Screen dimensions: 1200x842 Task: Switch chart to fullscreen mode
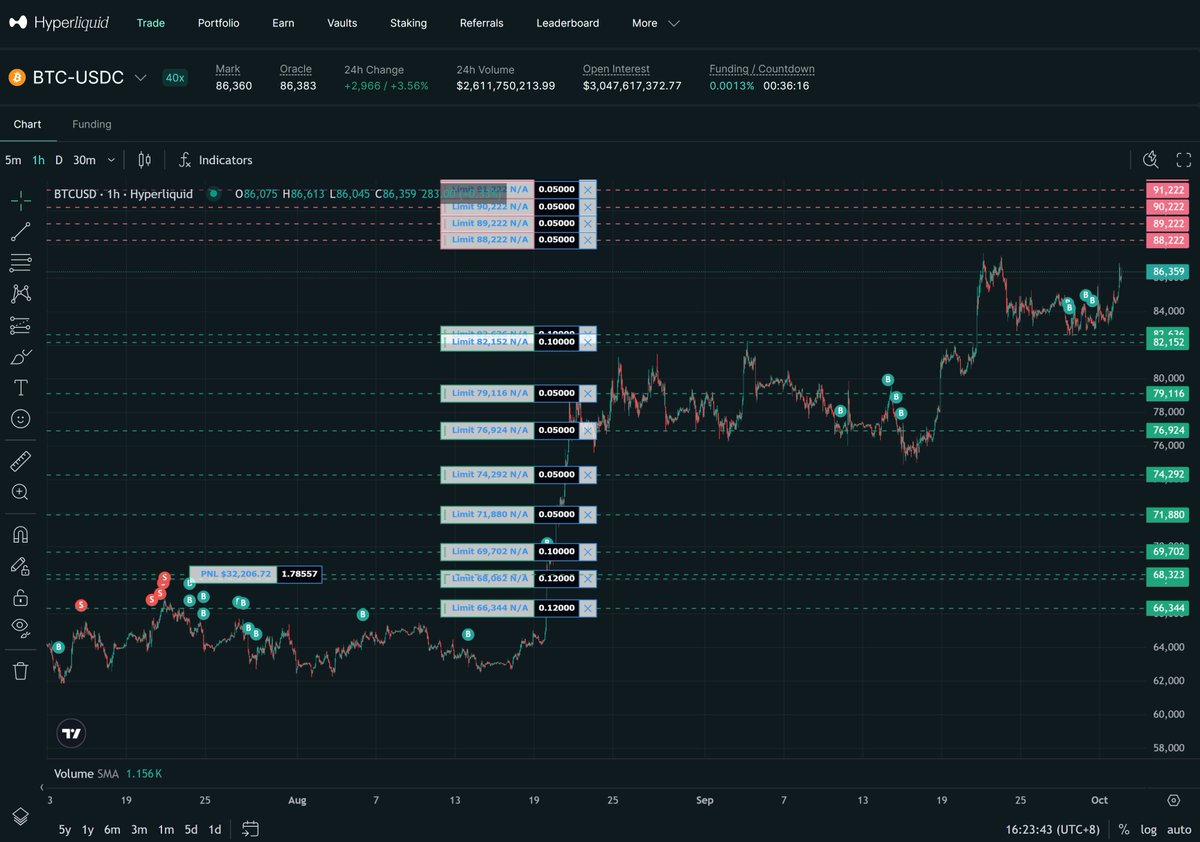tap(1183, 160)
